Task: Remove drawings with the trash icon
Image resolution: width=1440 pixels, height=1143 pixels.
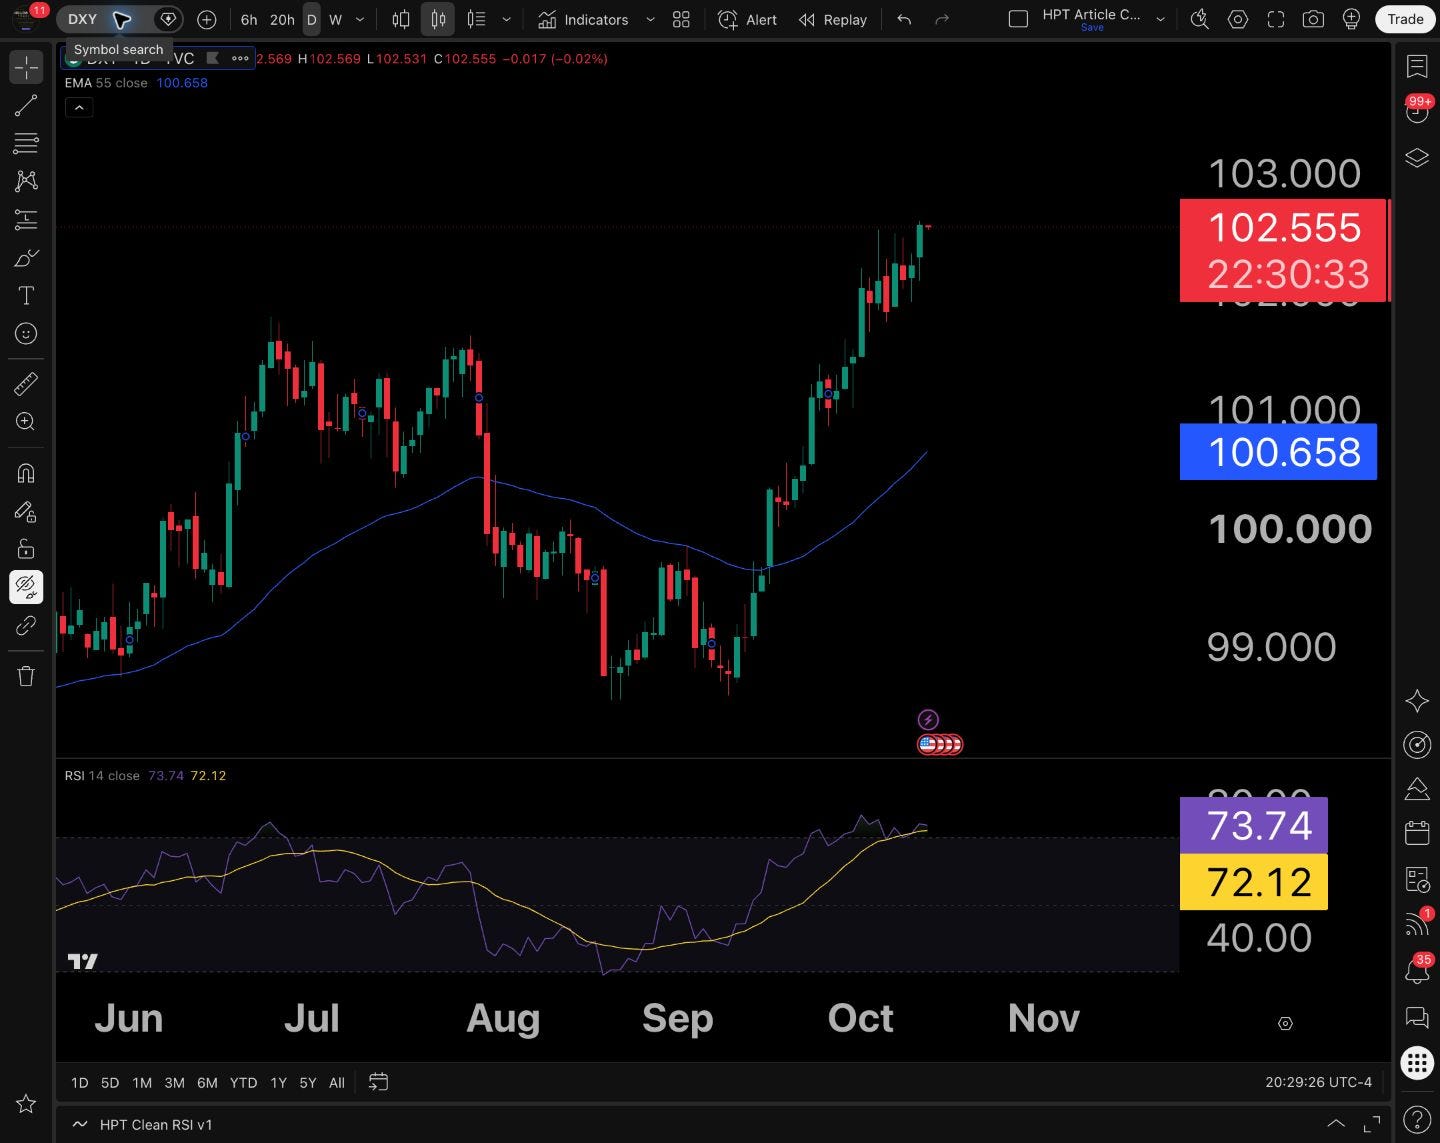Action: point(26,676)
